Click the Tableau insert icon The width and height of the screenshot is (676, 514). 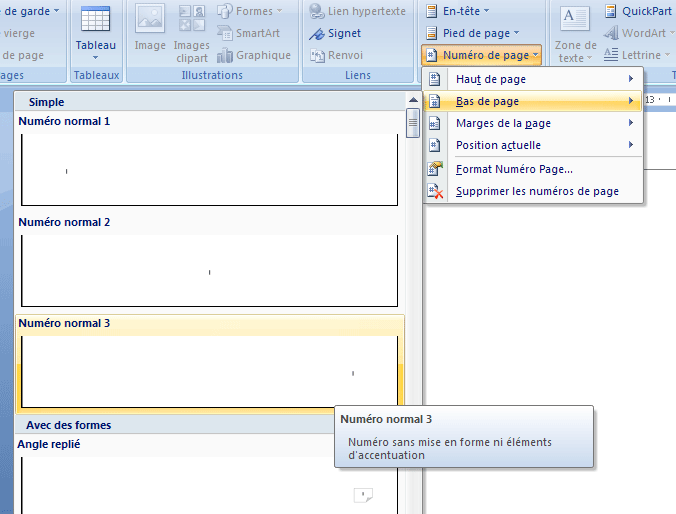[x=95, y=30]
